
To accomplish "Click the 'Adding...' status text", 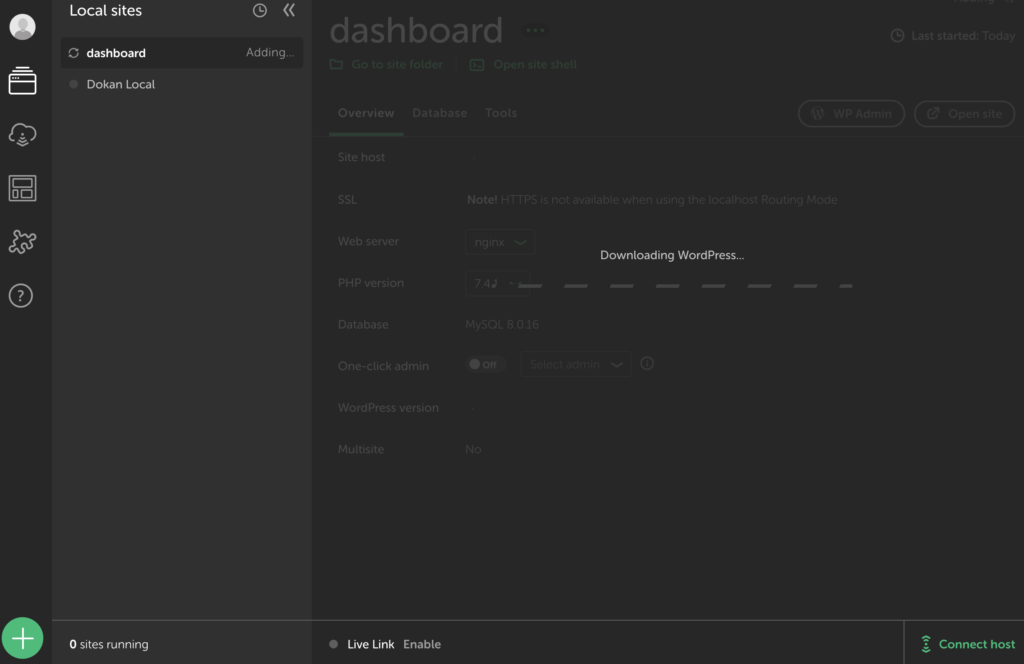I will pyautogui.click(x=270, y=53).
